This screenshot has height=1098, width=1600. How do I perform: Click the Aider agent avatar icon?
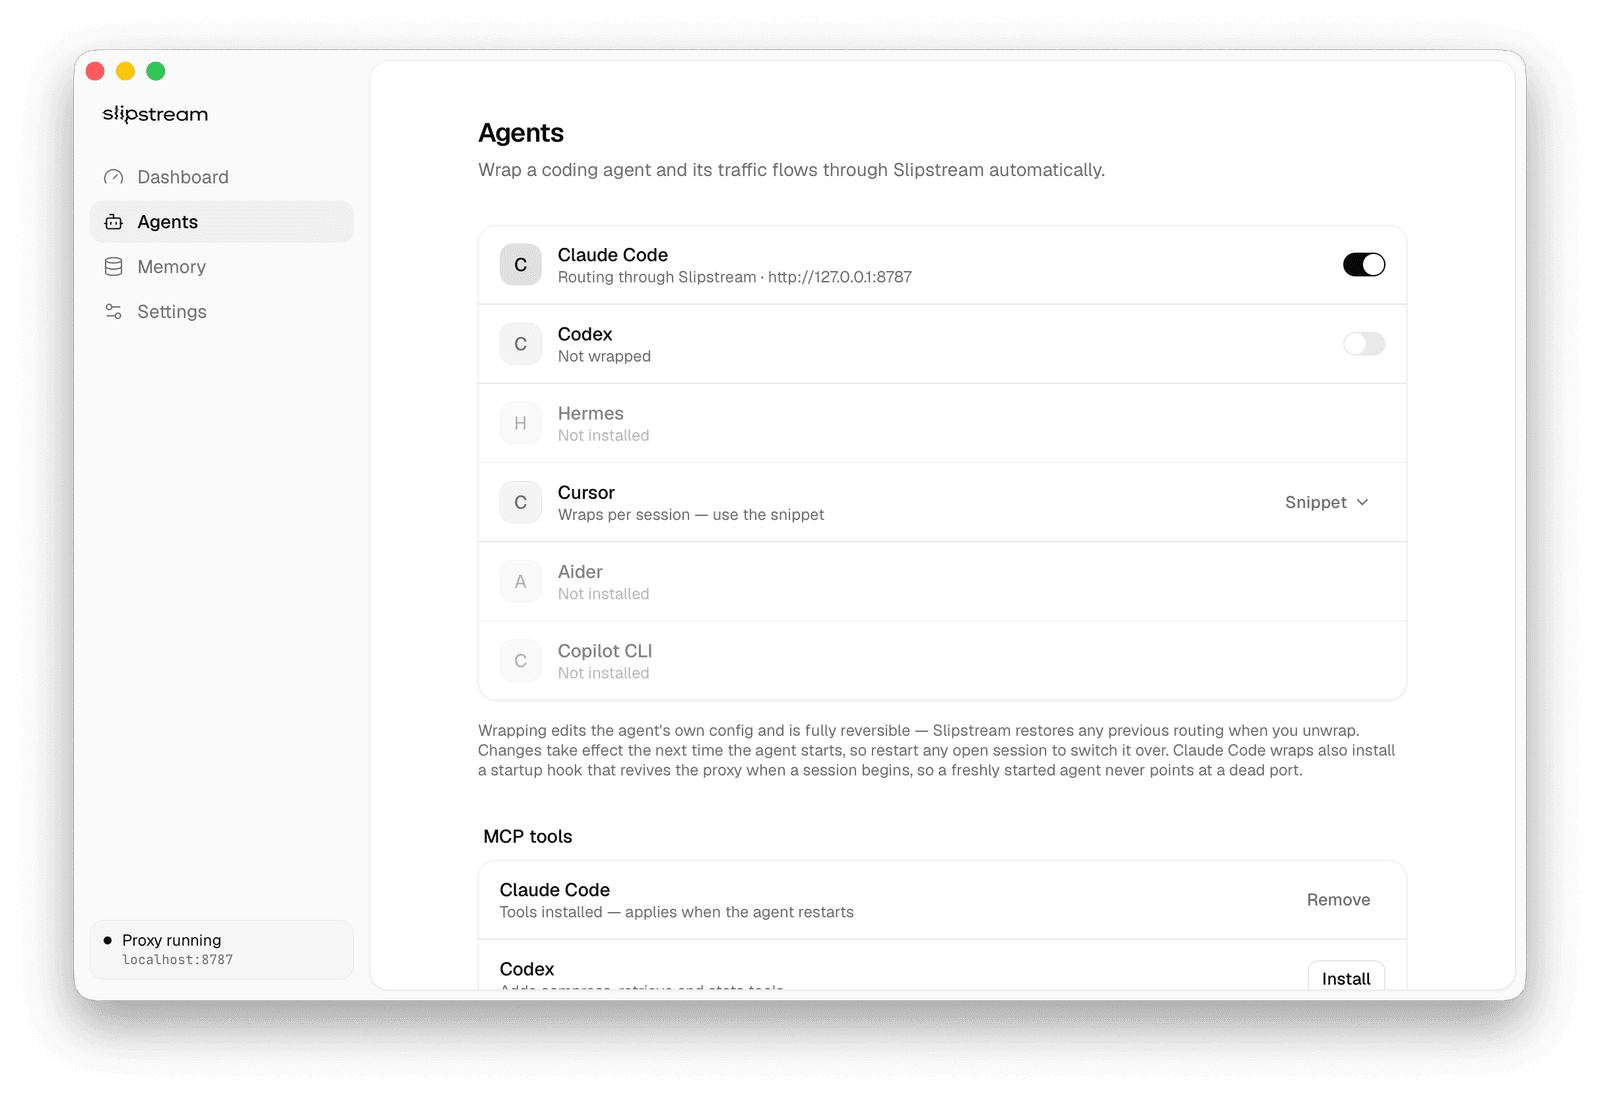tap(520, 581)
